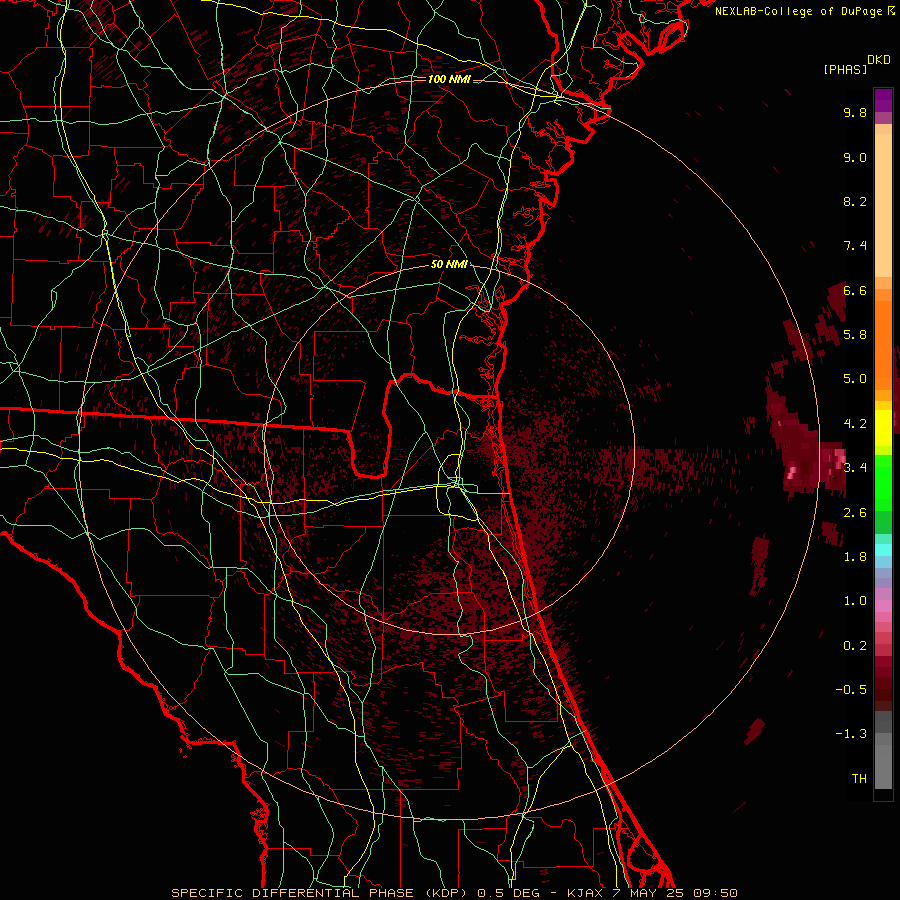
Task: Click the DKD product label
Action: [878, 60]
